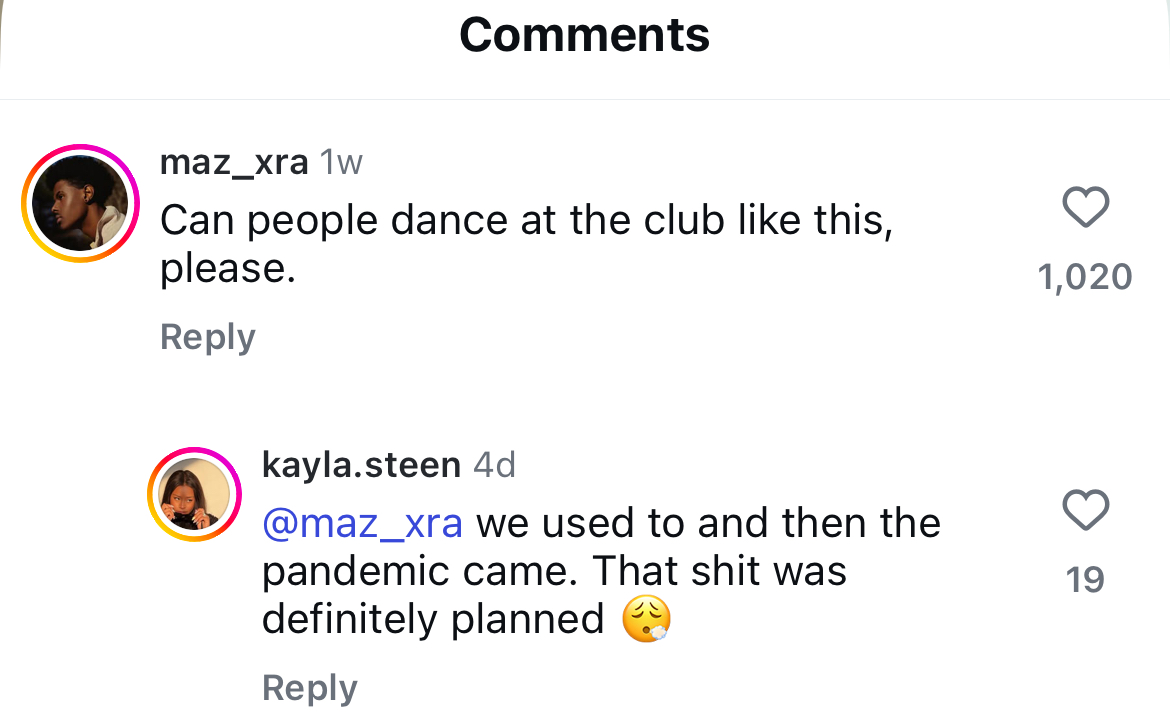The width and height of the screenshot is (1170, 724).
Task: Reply to kayla.steen's comment
Action: point(309,688)
